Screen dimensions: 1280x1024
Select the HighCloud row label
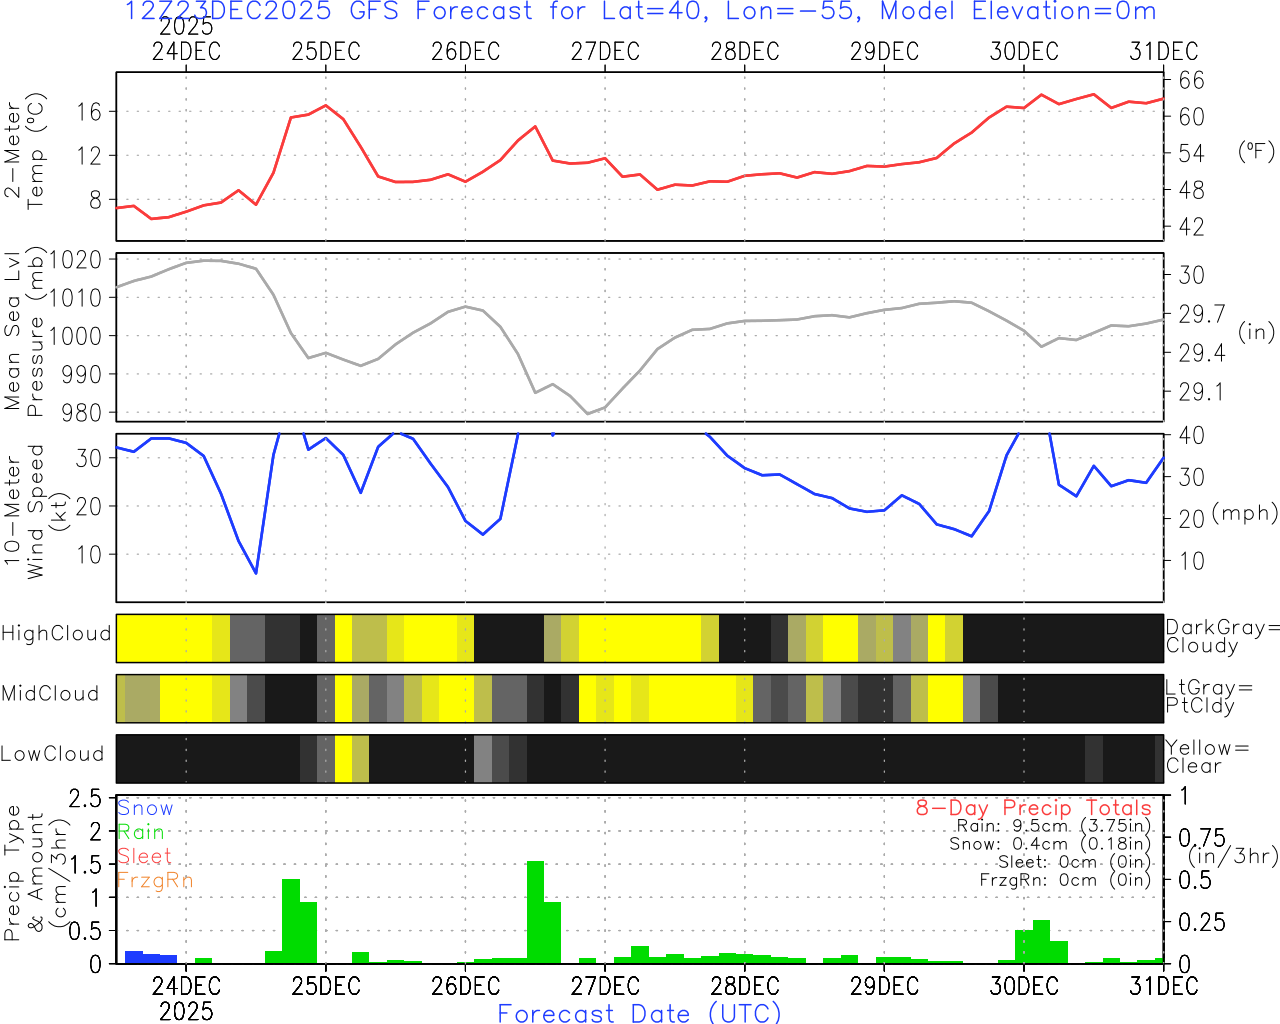click(56, 634)
